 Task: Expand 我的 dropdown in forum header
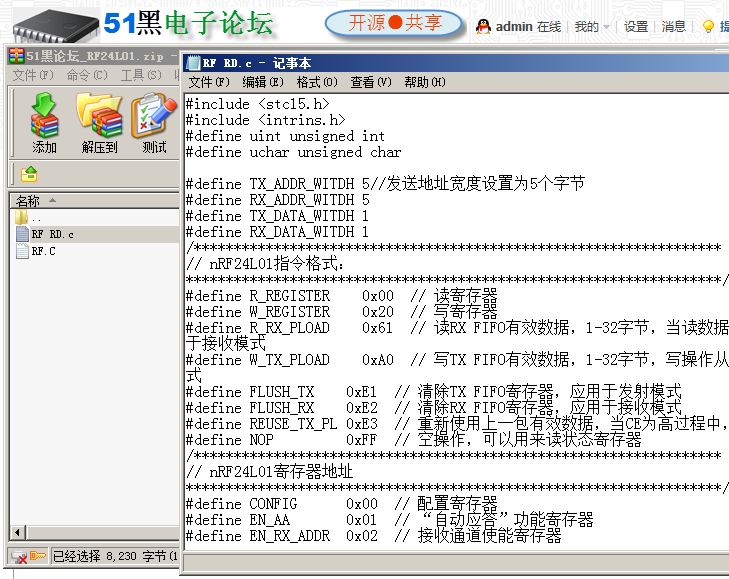pos(592,27)
